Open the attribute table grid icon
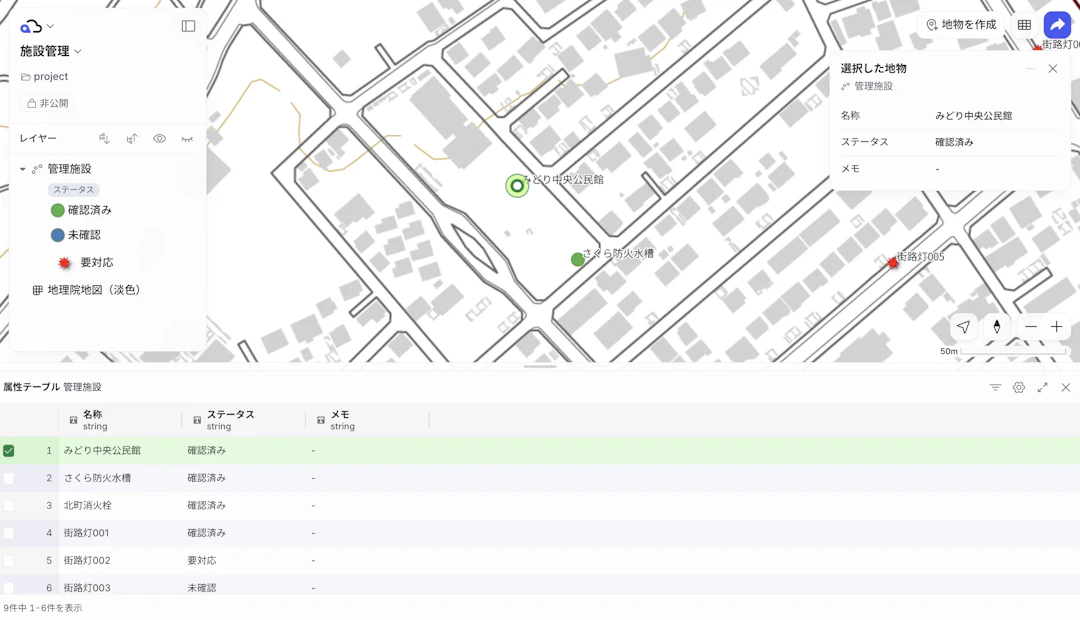 click(1024, 25)
